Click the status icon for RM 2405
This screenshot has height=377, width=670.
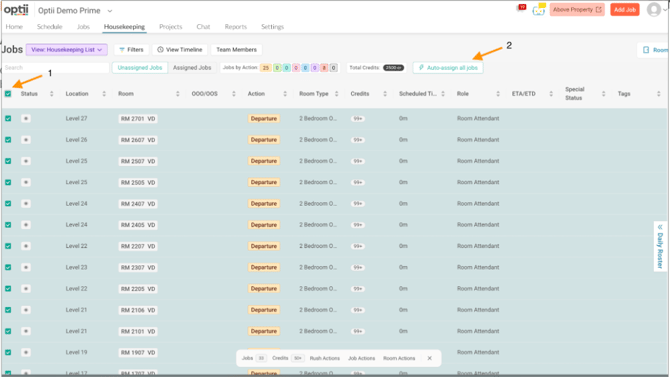pos(26,225)
